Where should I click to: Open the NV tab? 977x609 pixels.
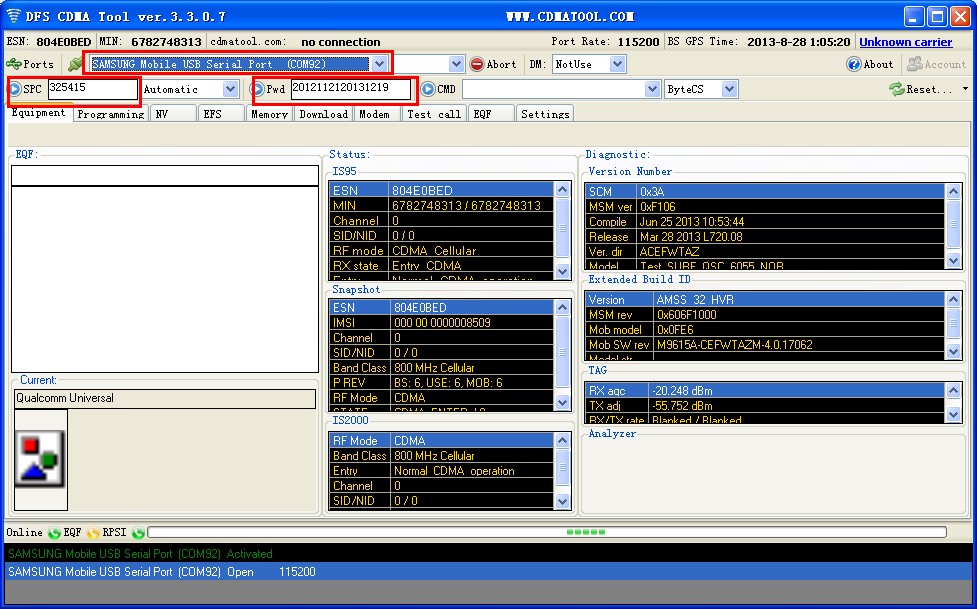tap(173, 114)
